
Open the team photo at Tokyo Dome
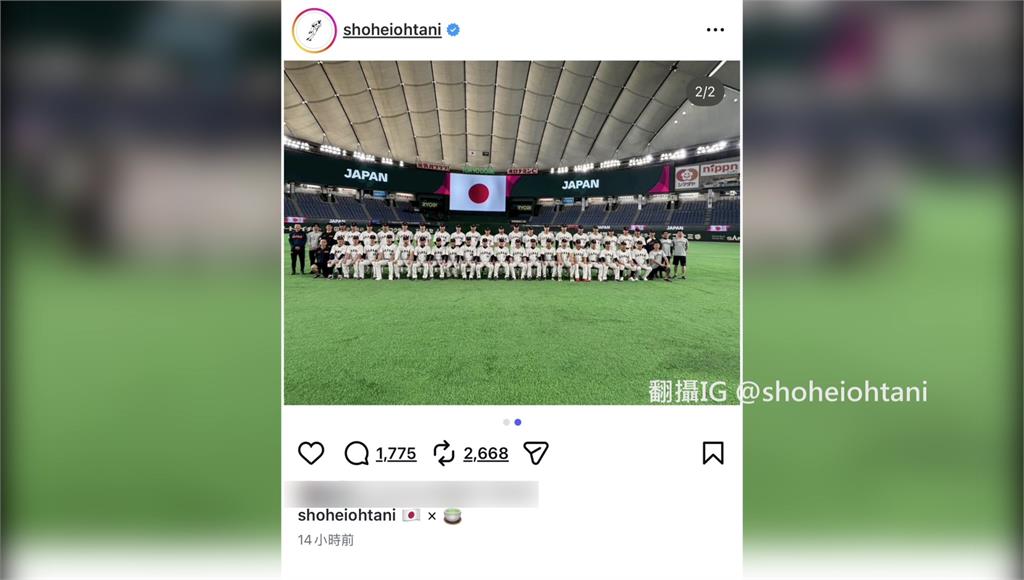512,233
